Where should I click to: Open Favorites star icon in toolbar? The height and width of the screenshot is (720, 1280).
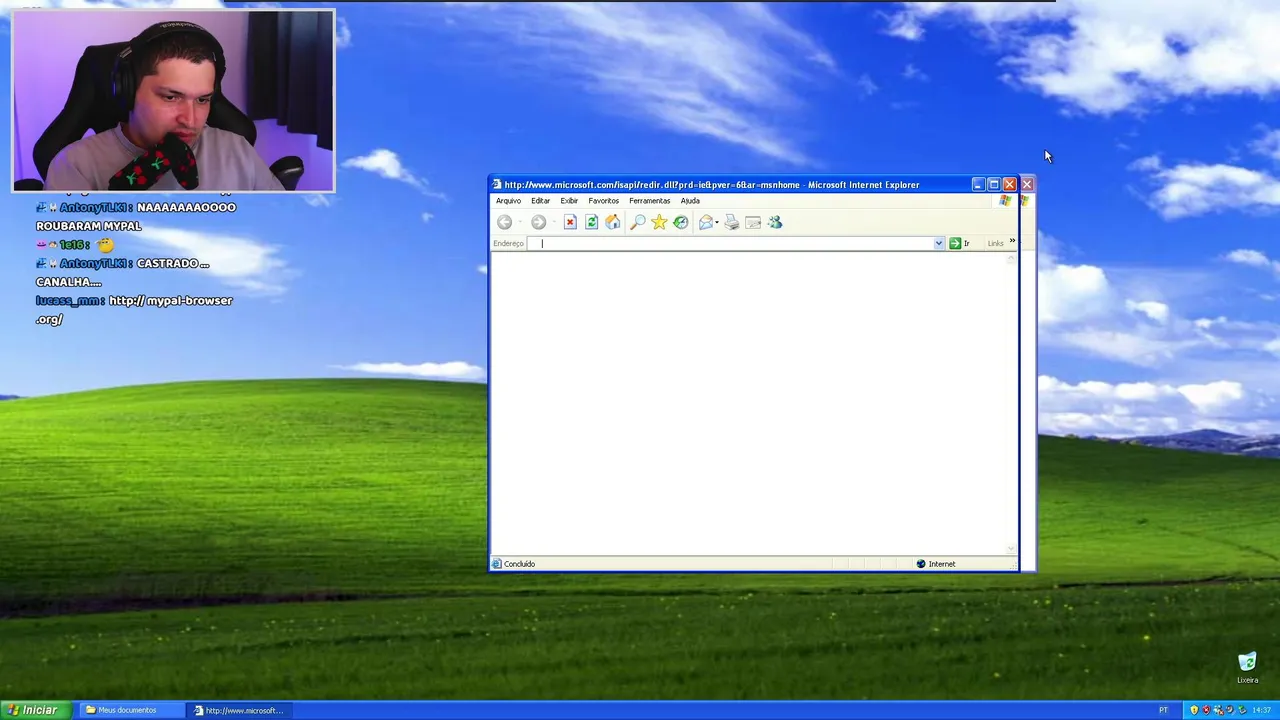[659, 222]
